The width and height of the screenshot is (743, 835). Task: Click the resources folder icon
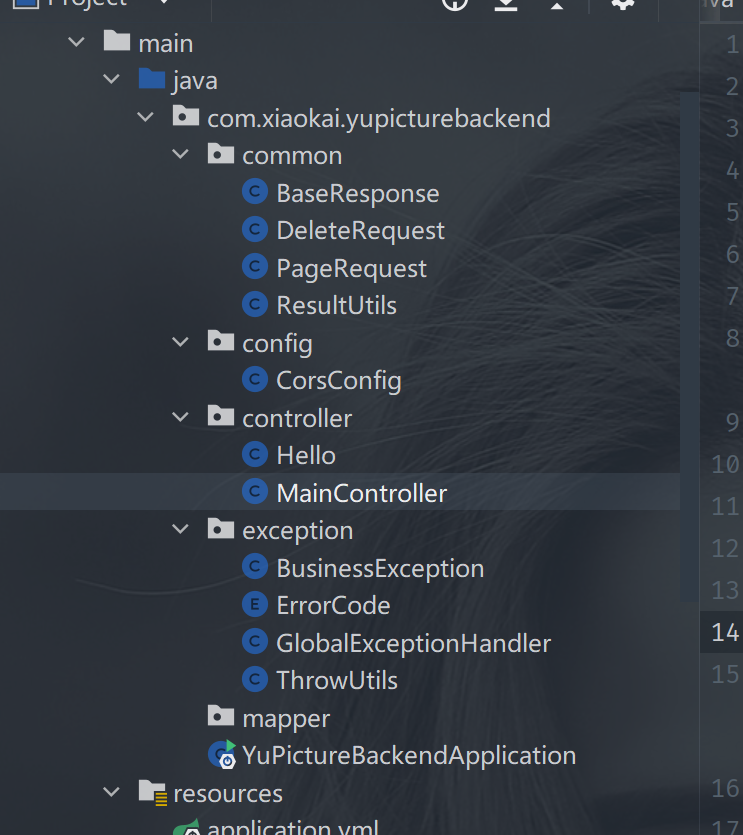coord(153,793)
